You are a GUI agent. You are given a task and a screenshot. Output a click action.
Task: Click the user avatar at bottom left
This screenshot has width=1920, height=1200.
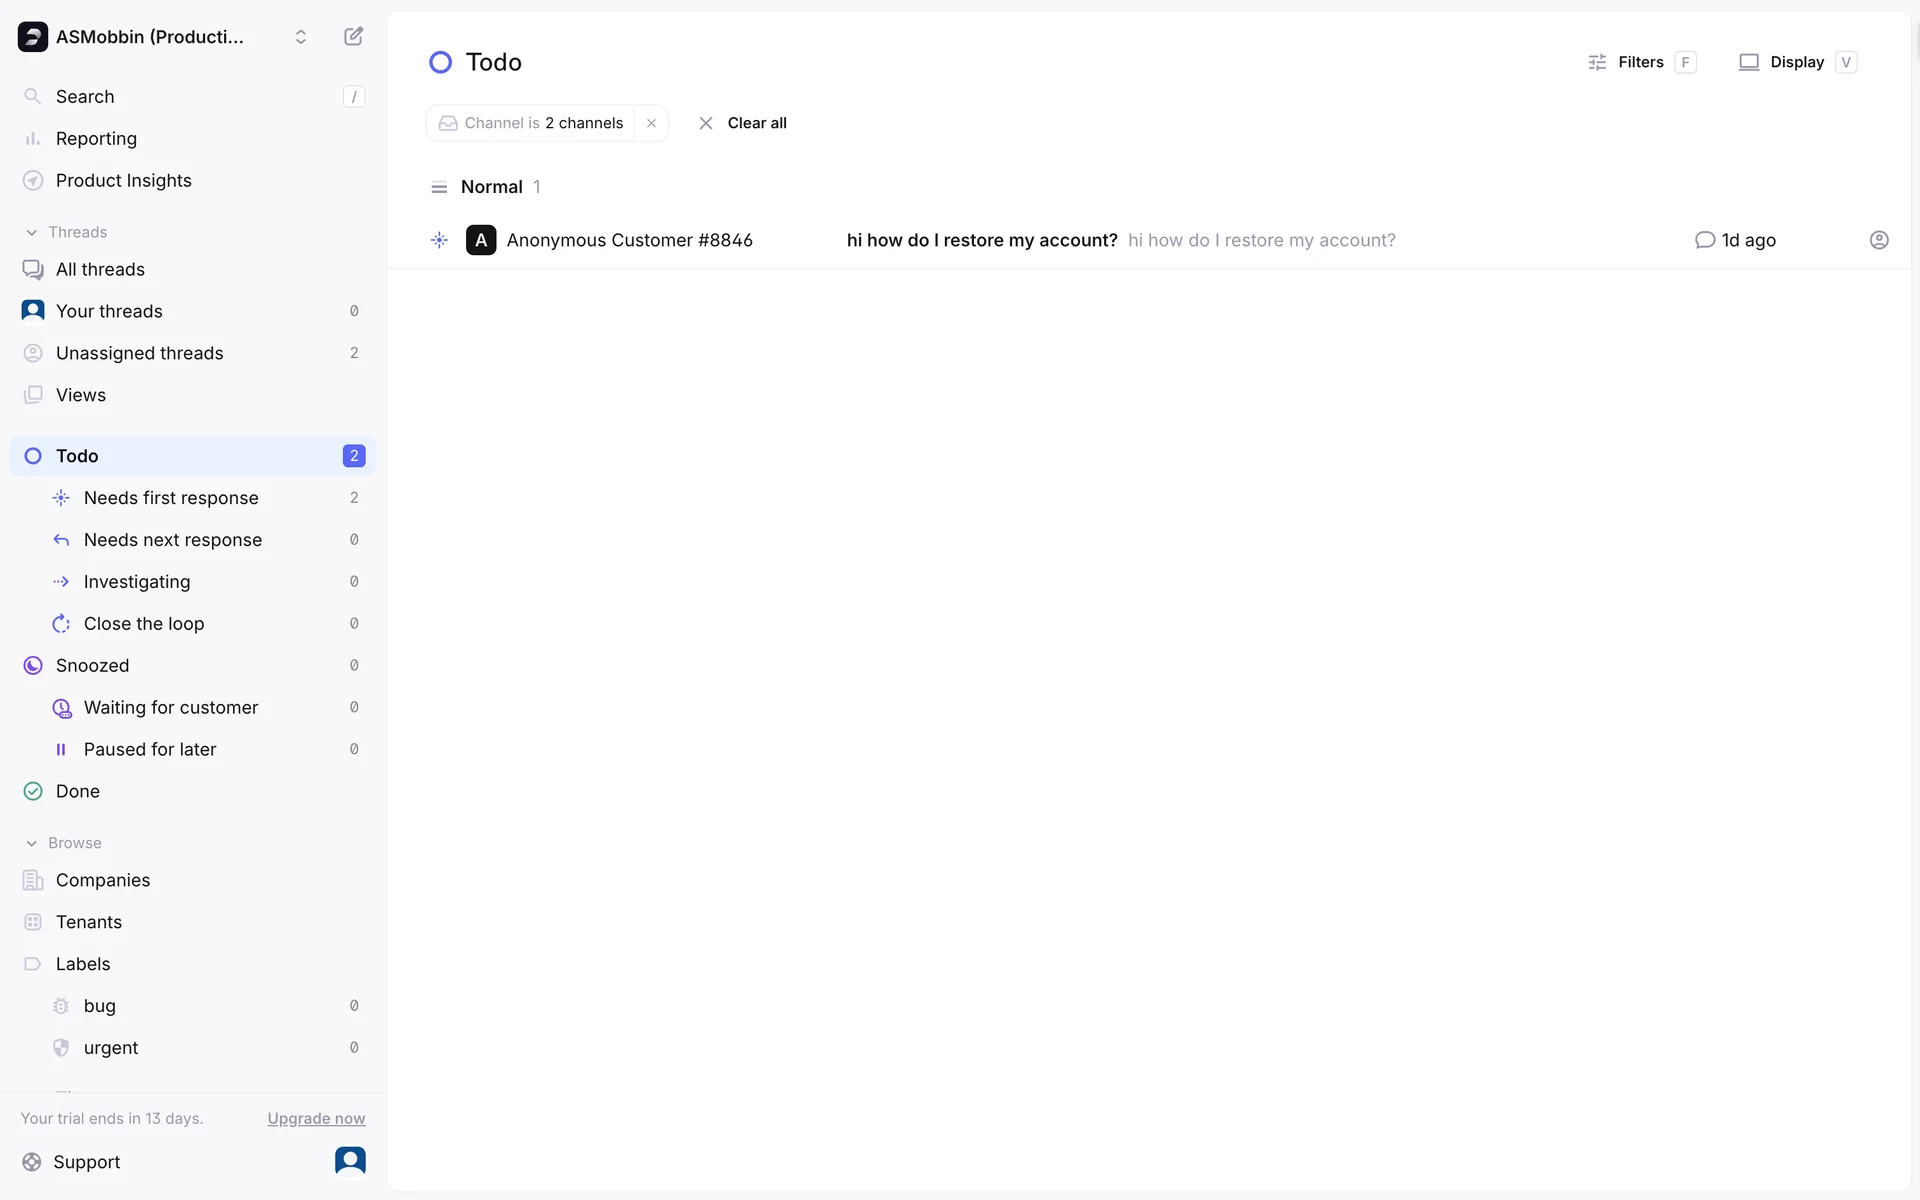(x=350, y=1160)
